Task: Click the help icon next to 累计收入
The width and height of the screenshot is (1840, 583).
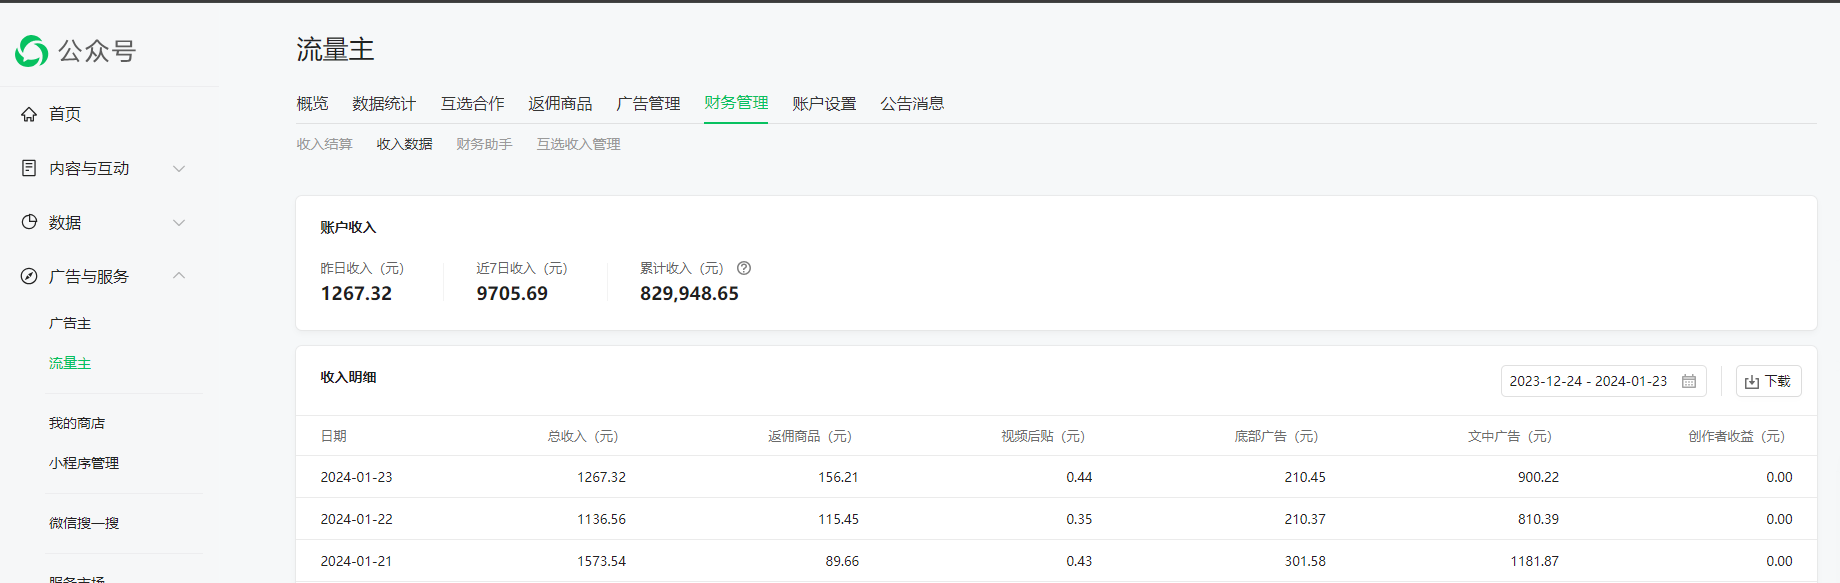Action: click(744, 268)
